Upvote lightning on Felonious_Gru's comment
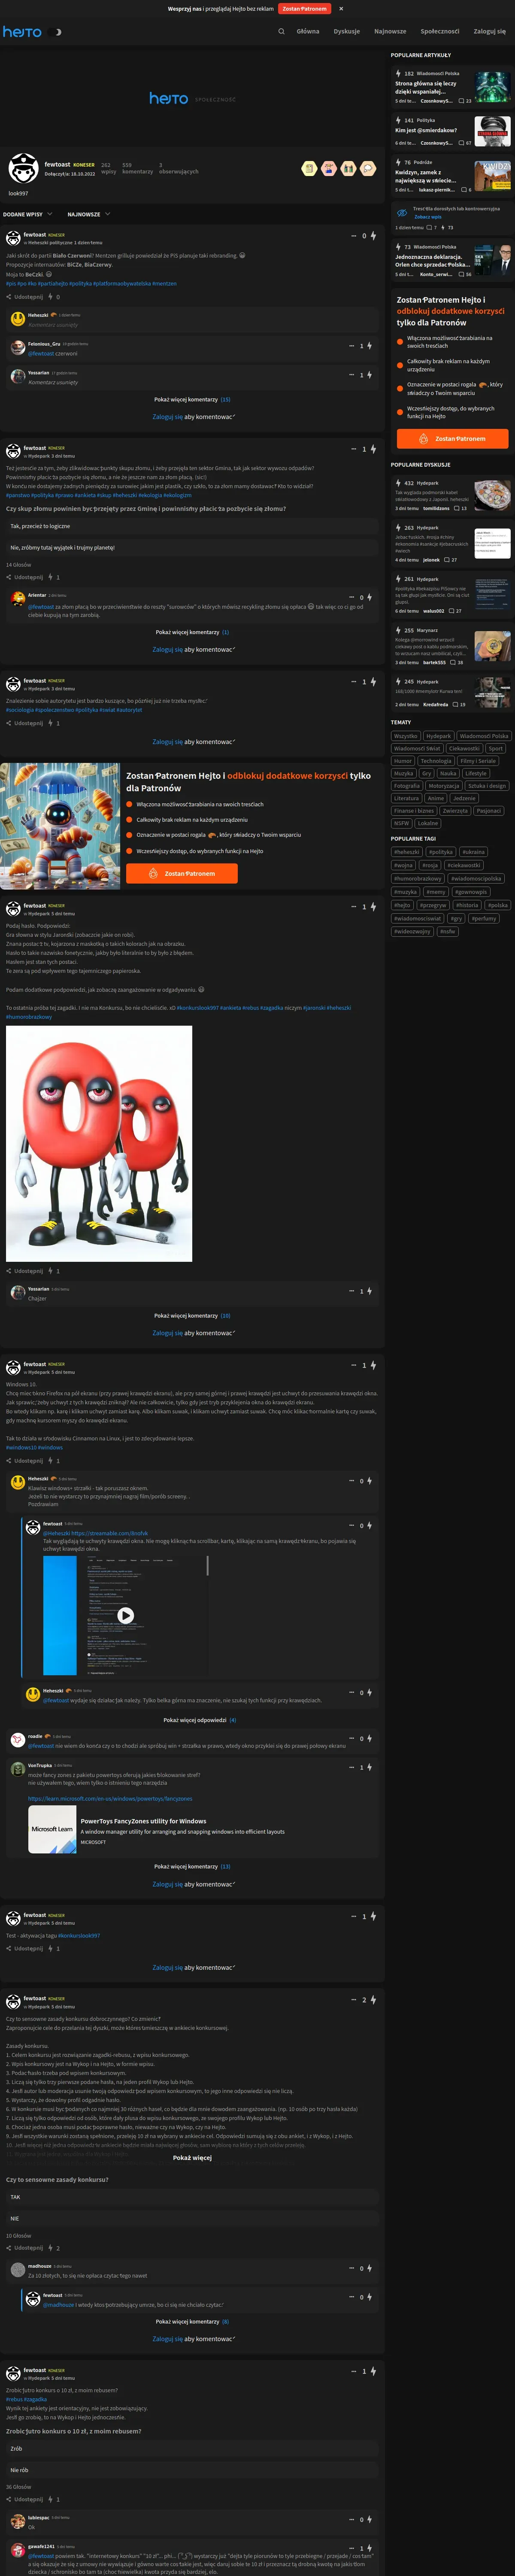 pos(370,346)
